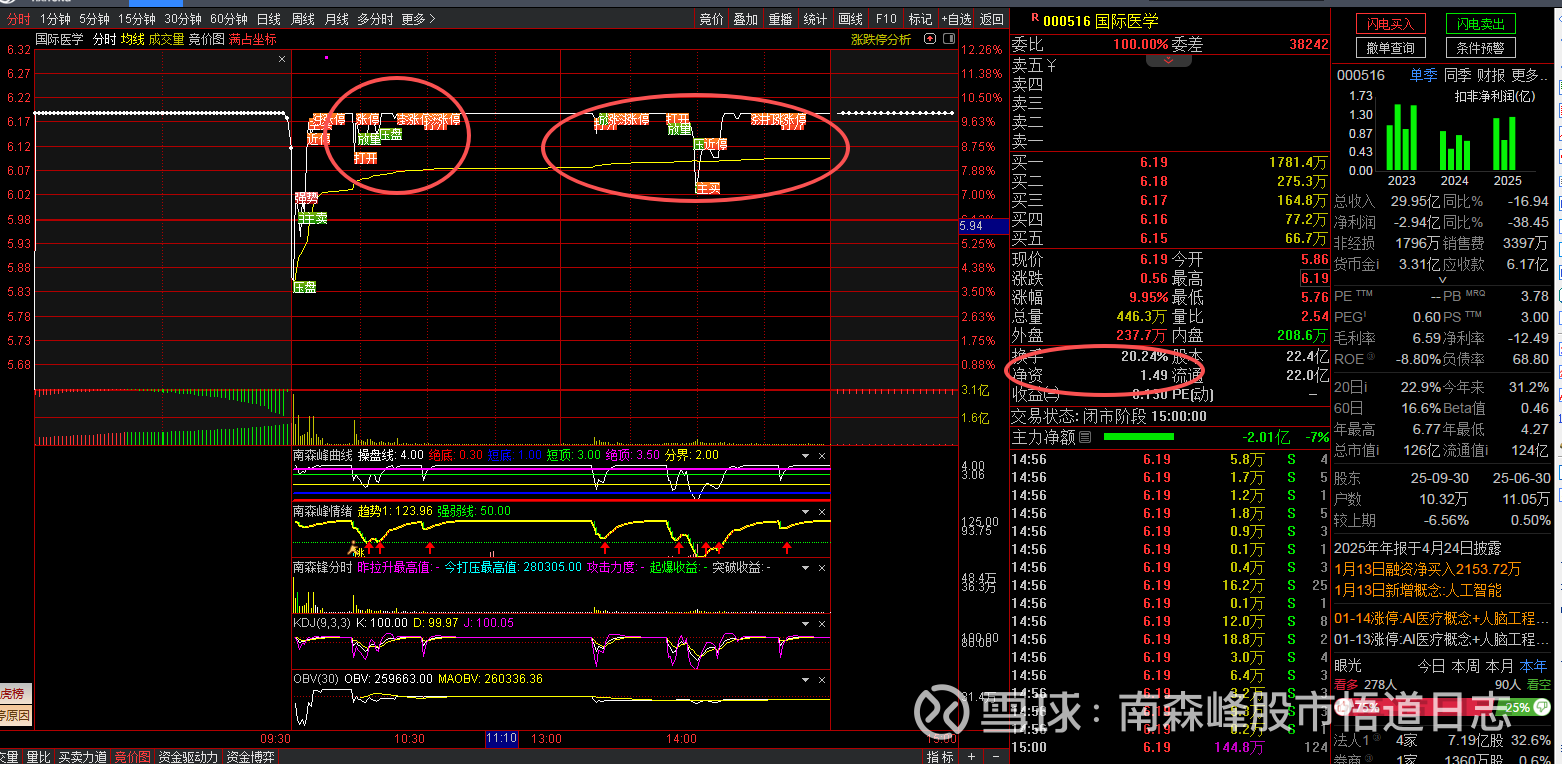The width and height of the screenshot is (1562, 764).
Task: Click the red R icon before 000516
Action: (x=1034, y=18)
